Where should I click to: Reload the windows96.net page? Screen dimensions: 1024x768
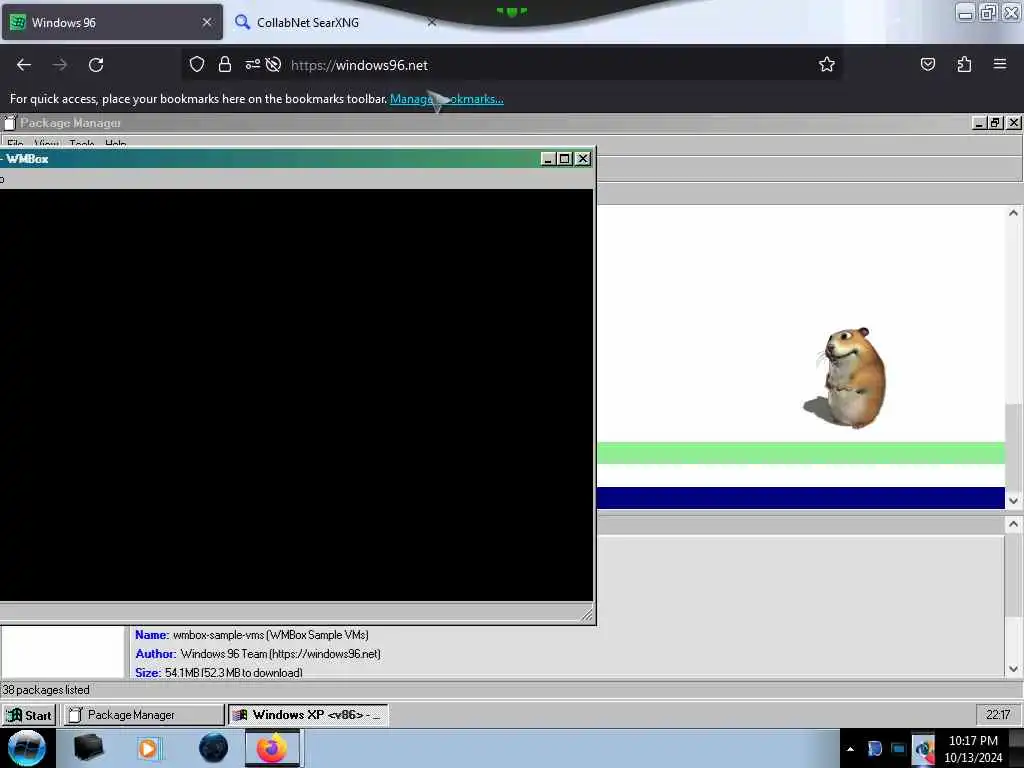[x=96, y=65]
